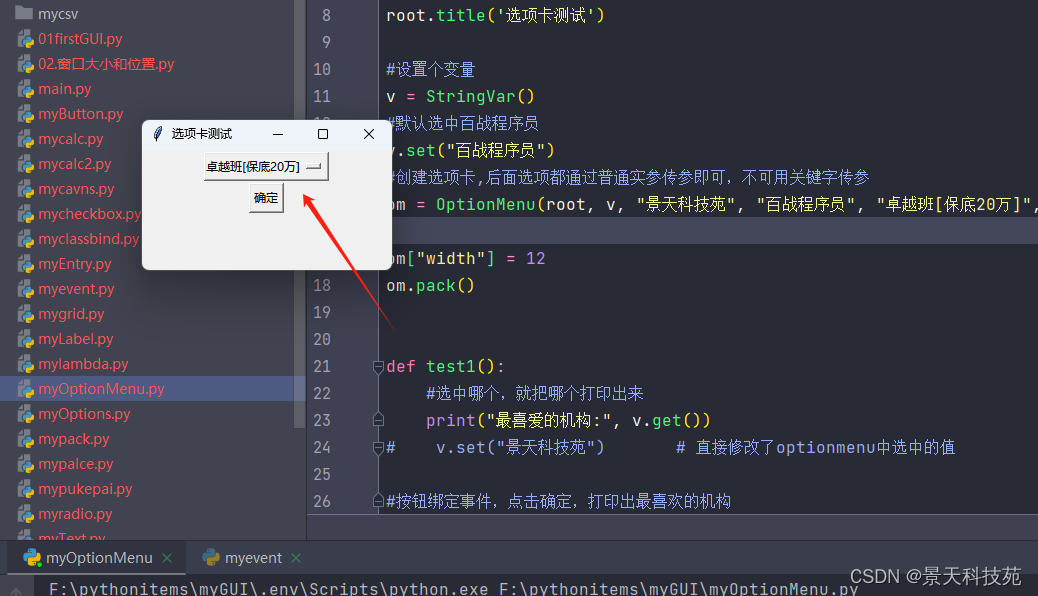Viewport: 1038px width, 596px height.
Task: Click on StringVar() in line 11
Action: click(480, 97)
